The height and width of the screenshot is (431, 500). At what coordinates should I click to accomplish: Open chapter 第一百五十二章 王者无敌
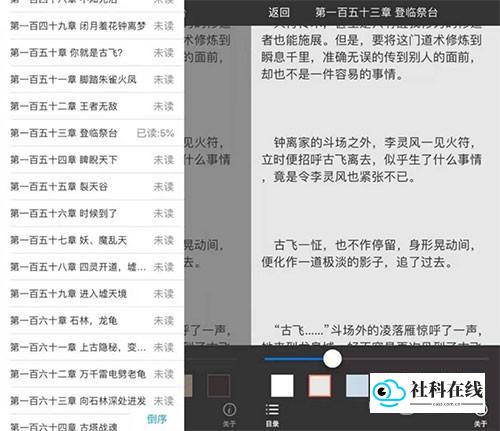point(92,106)
